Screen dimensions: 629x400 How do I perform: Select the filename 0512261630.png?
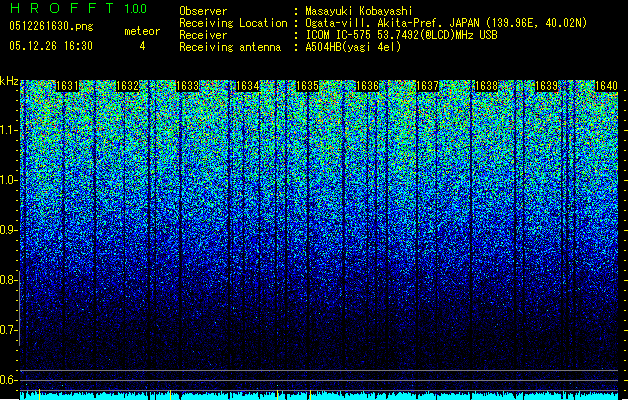pyautogui.click(x=51, y=27)
